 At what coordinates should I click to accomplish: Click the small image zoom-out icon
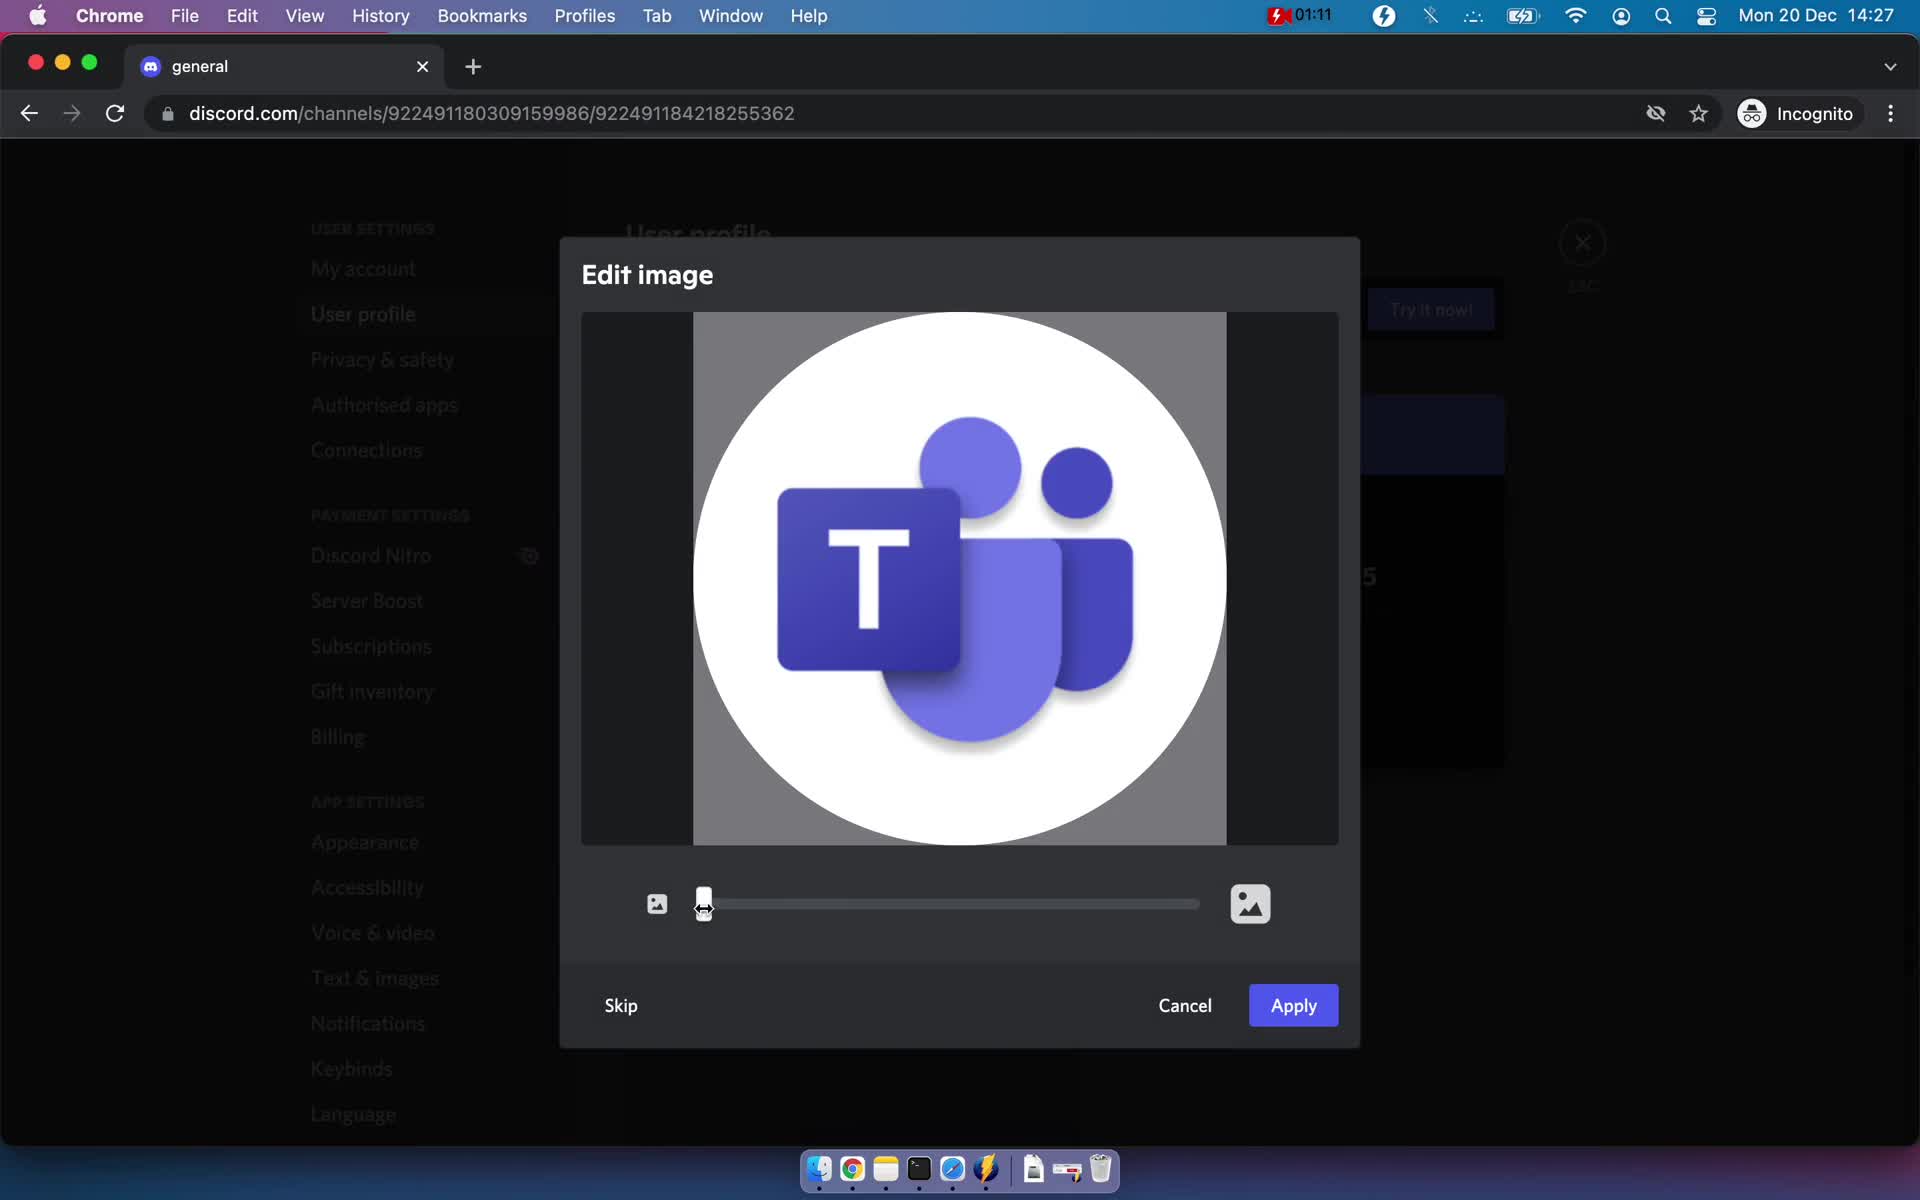click(x=657, y=904)
